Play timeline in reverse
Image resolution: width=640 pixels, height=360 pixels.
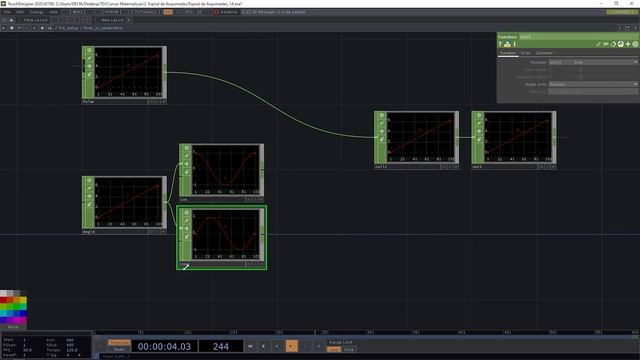pos(277,346)
